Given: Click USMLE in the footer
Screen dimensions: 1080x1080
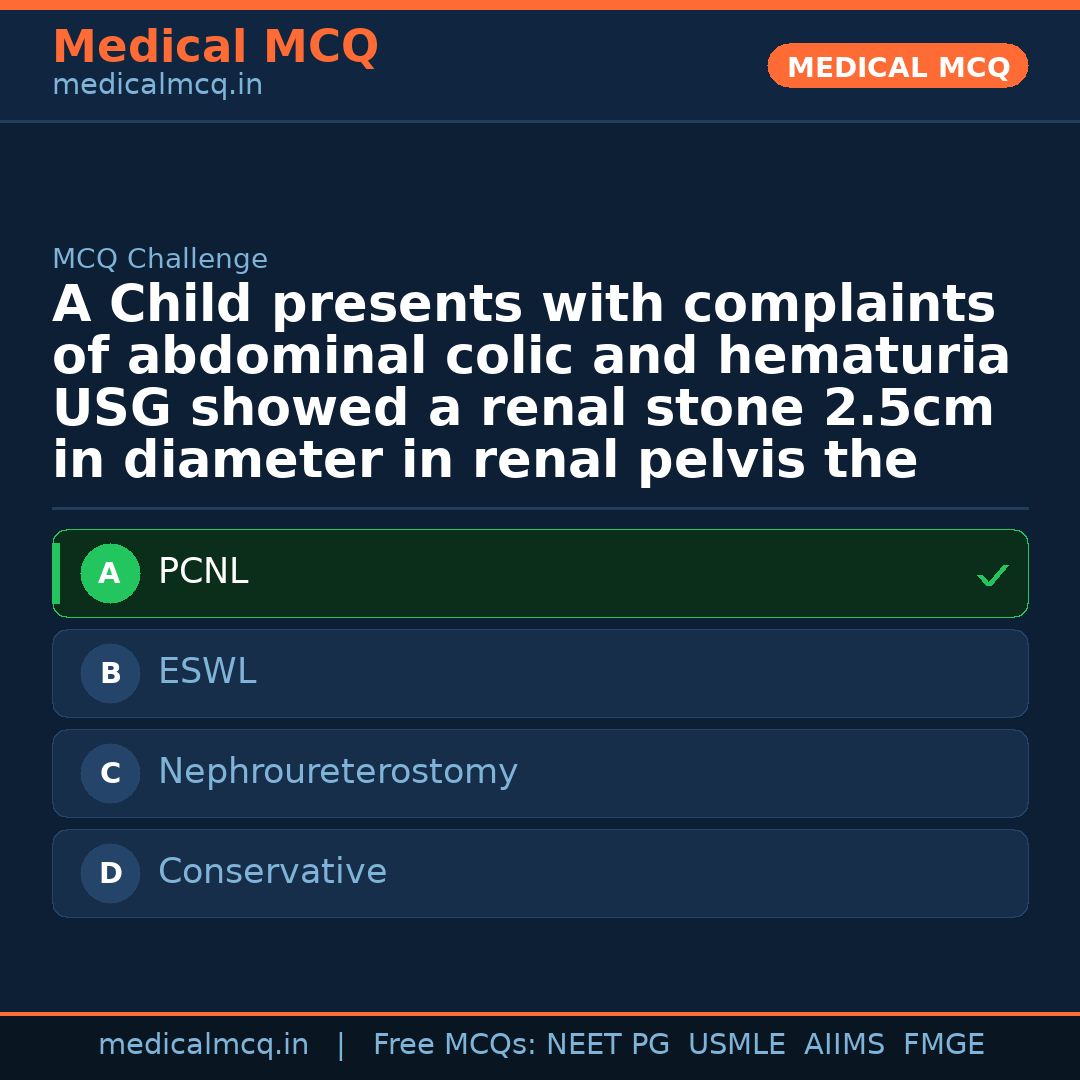Looking at the screenshot, I should click(736, 1045).
